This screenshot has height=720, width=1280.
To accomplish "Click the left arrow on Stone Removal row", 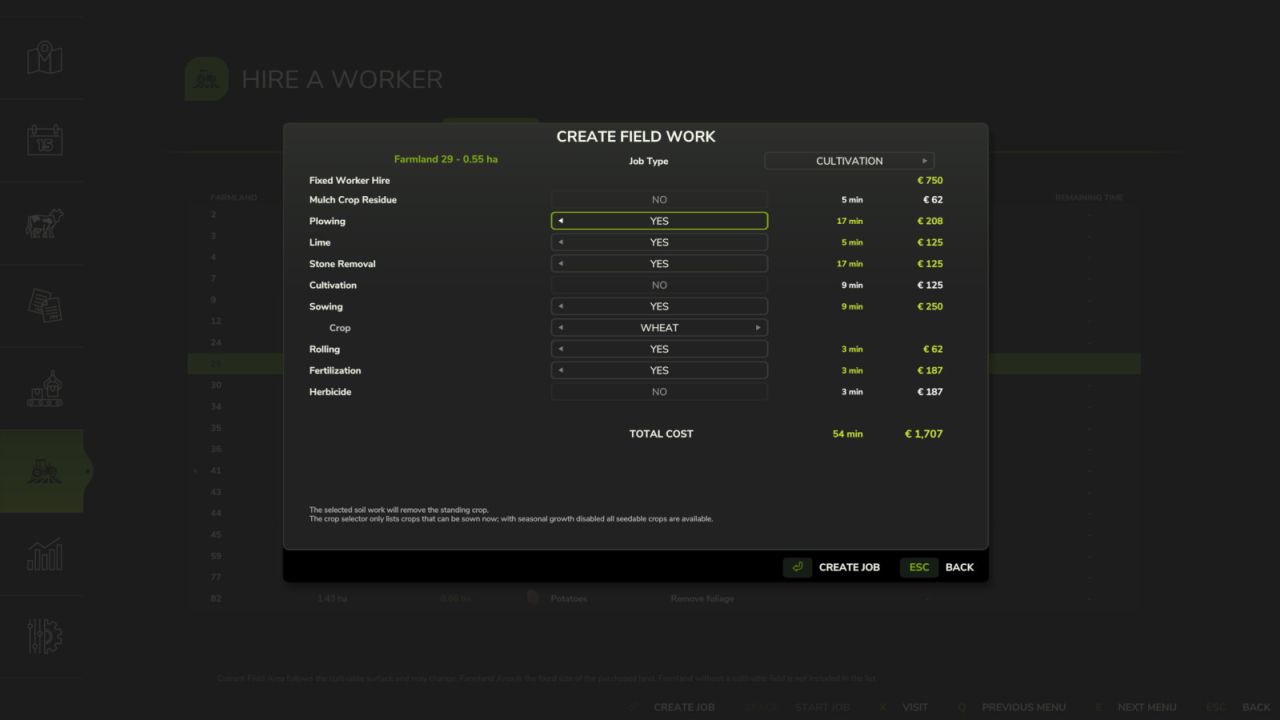I will click(x=560, y=264).
